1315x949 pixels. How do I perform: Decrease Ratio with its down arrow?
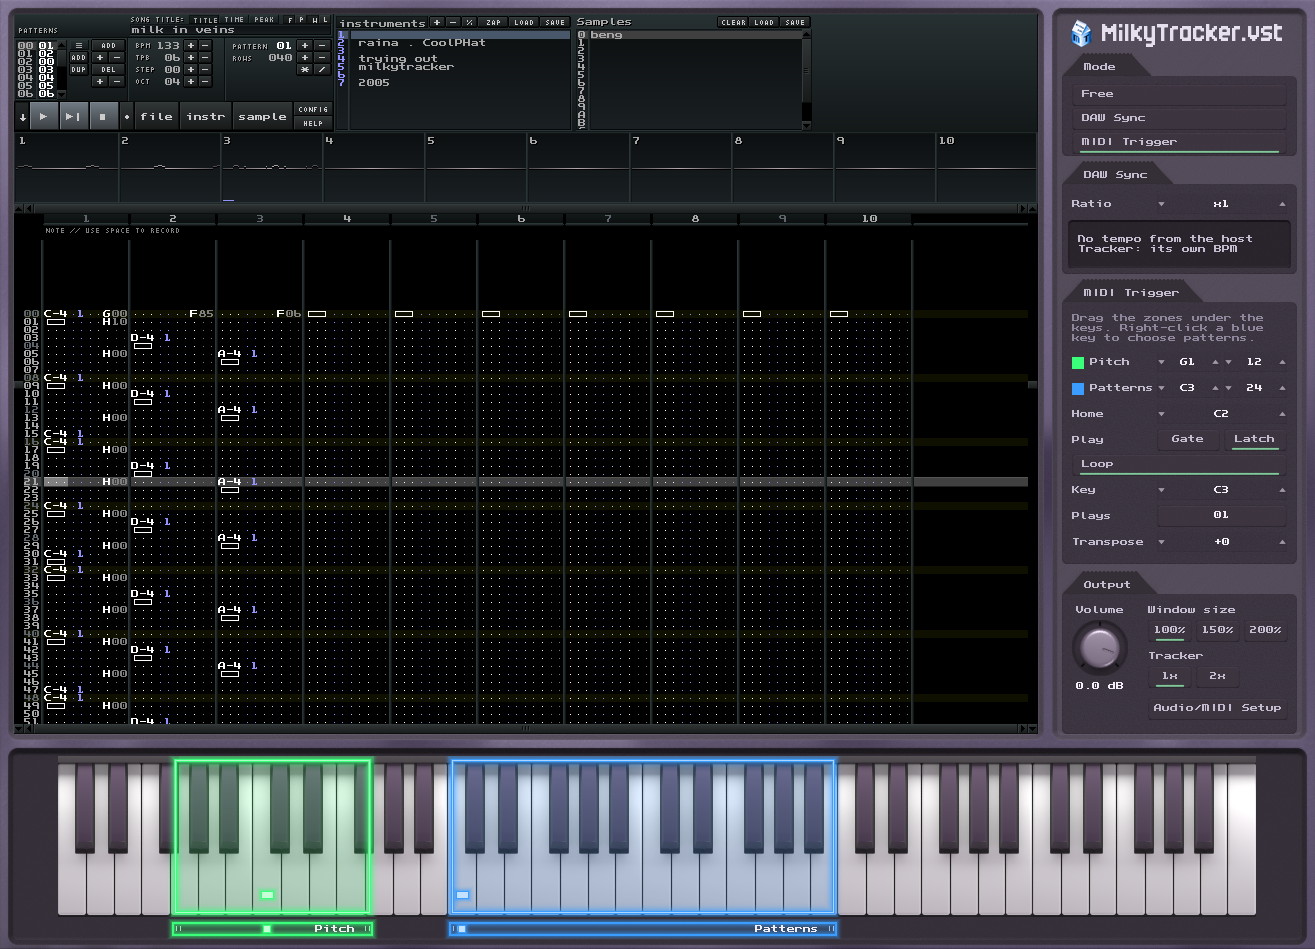[1162, 204]
